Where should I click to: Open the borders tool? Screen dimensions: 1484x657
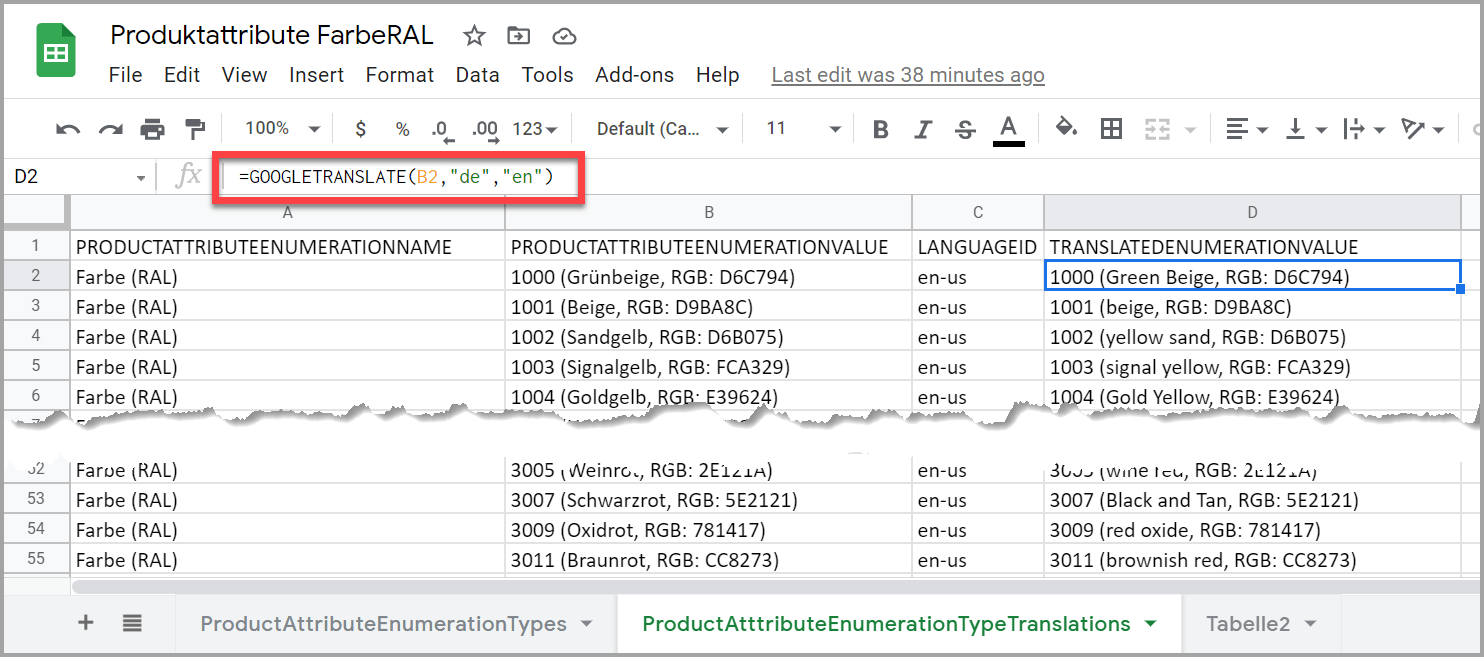[1111, 129]
